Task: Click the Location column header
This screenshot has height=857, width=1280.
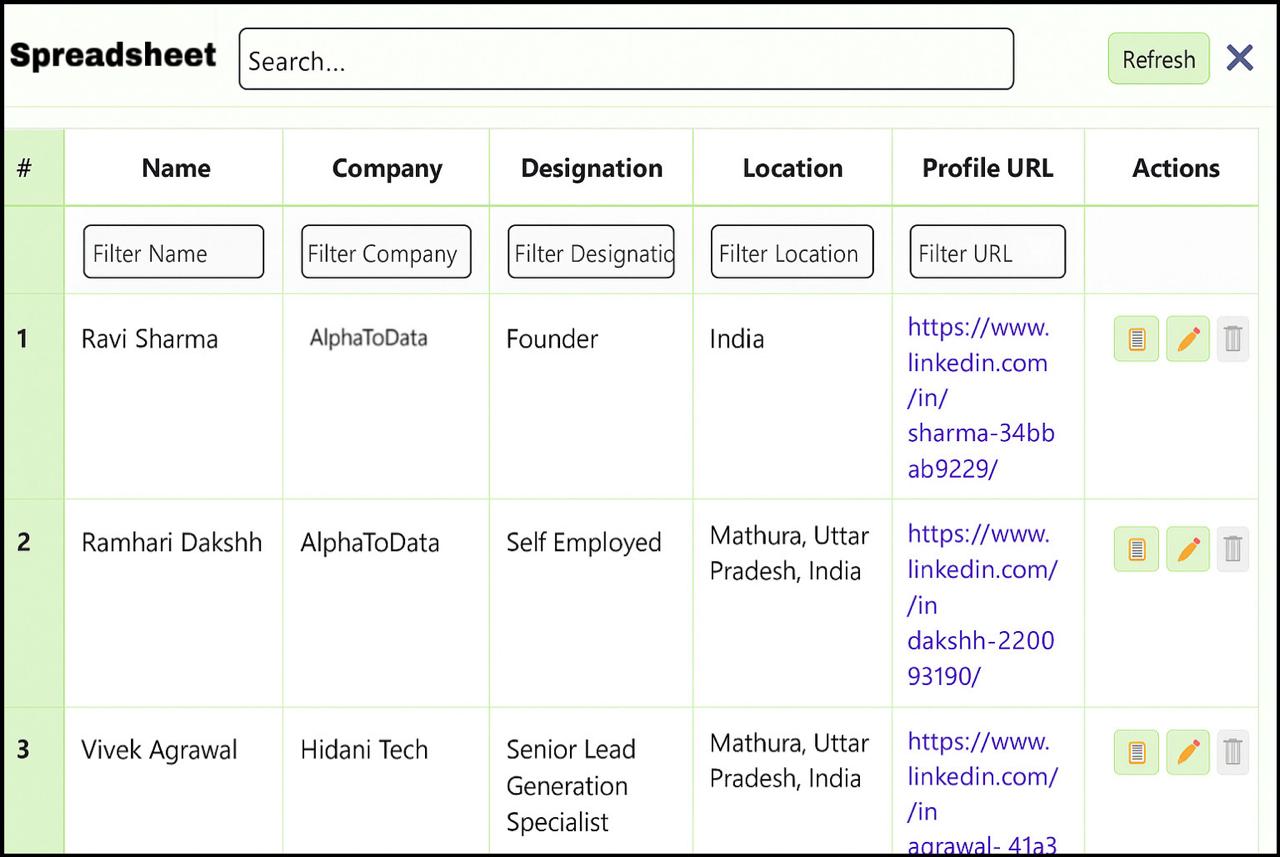Action: (x=793, y=168)
